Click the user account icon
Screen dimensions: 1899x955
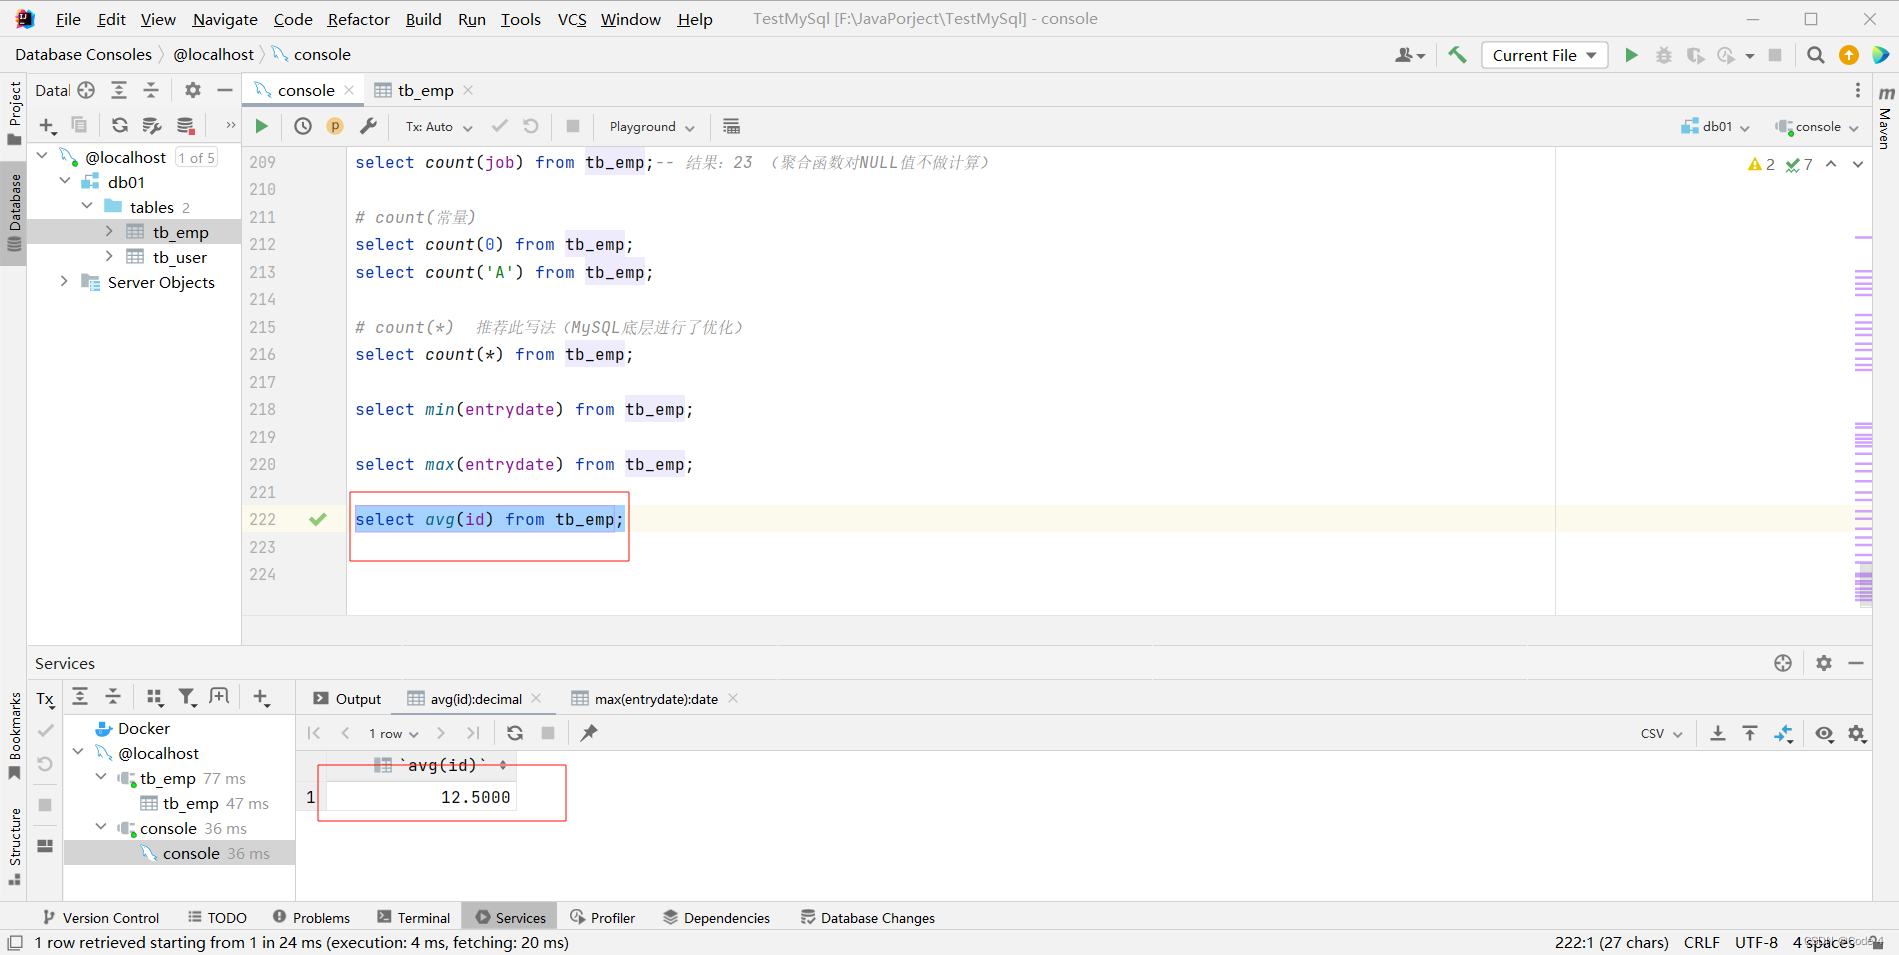pos(1410,55)
